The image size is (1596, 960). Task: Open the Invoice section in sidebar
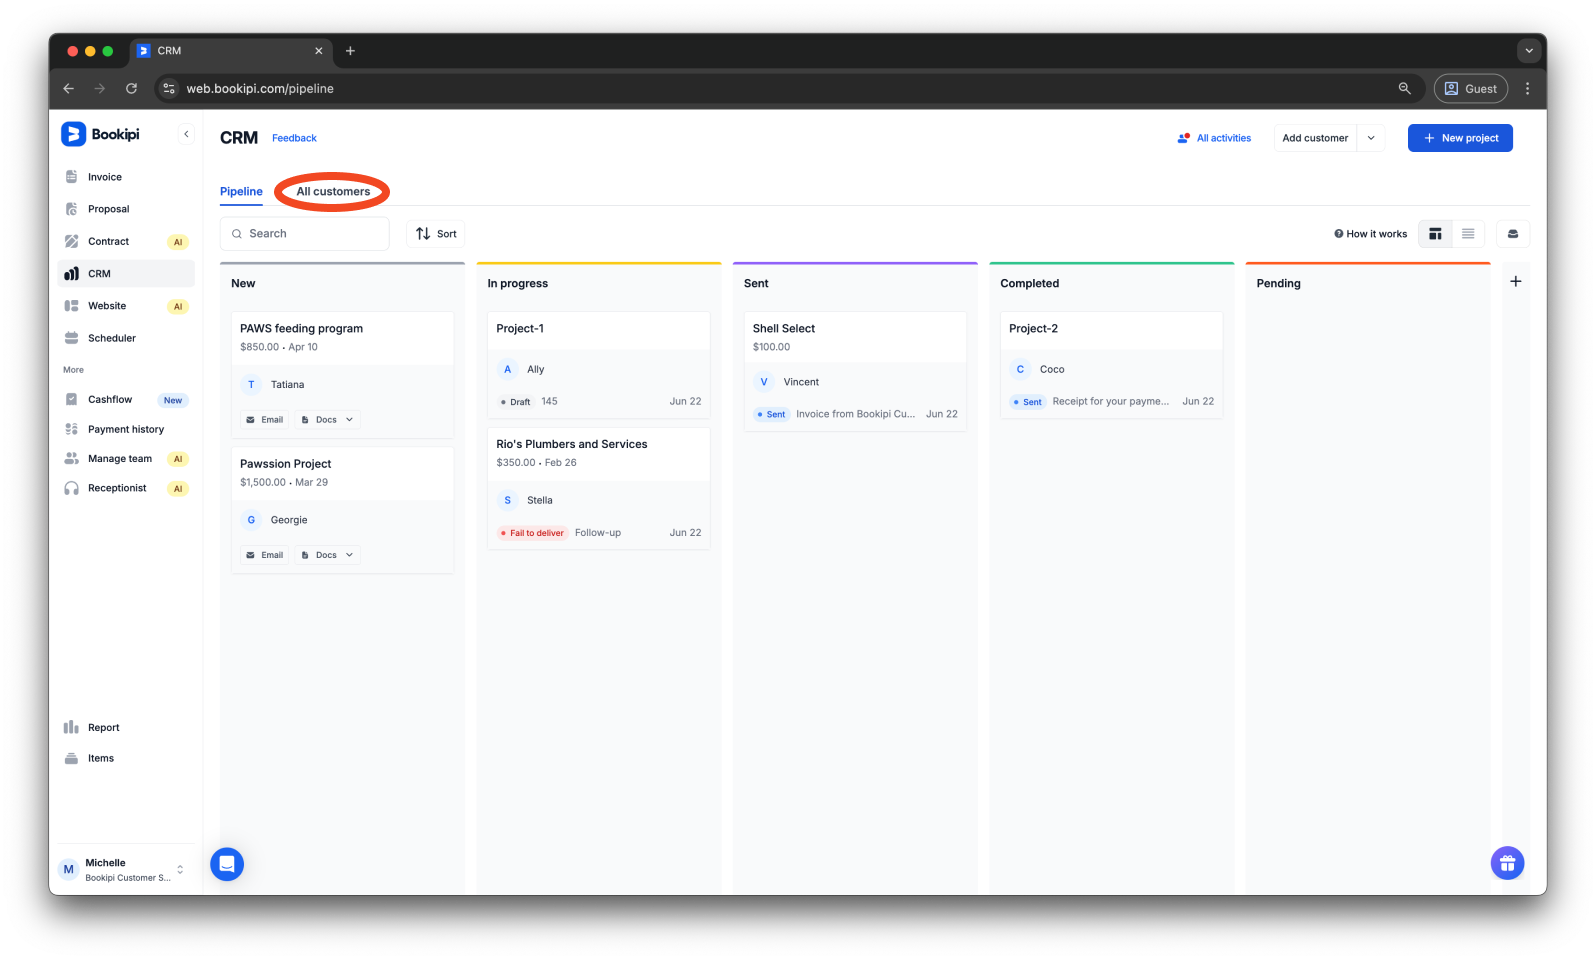(126, 177)
